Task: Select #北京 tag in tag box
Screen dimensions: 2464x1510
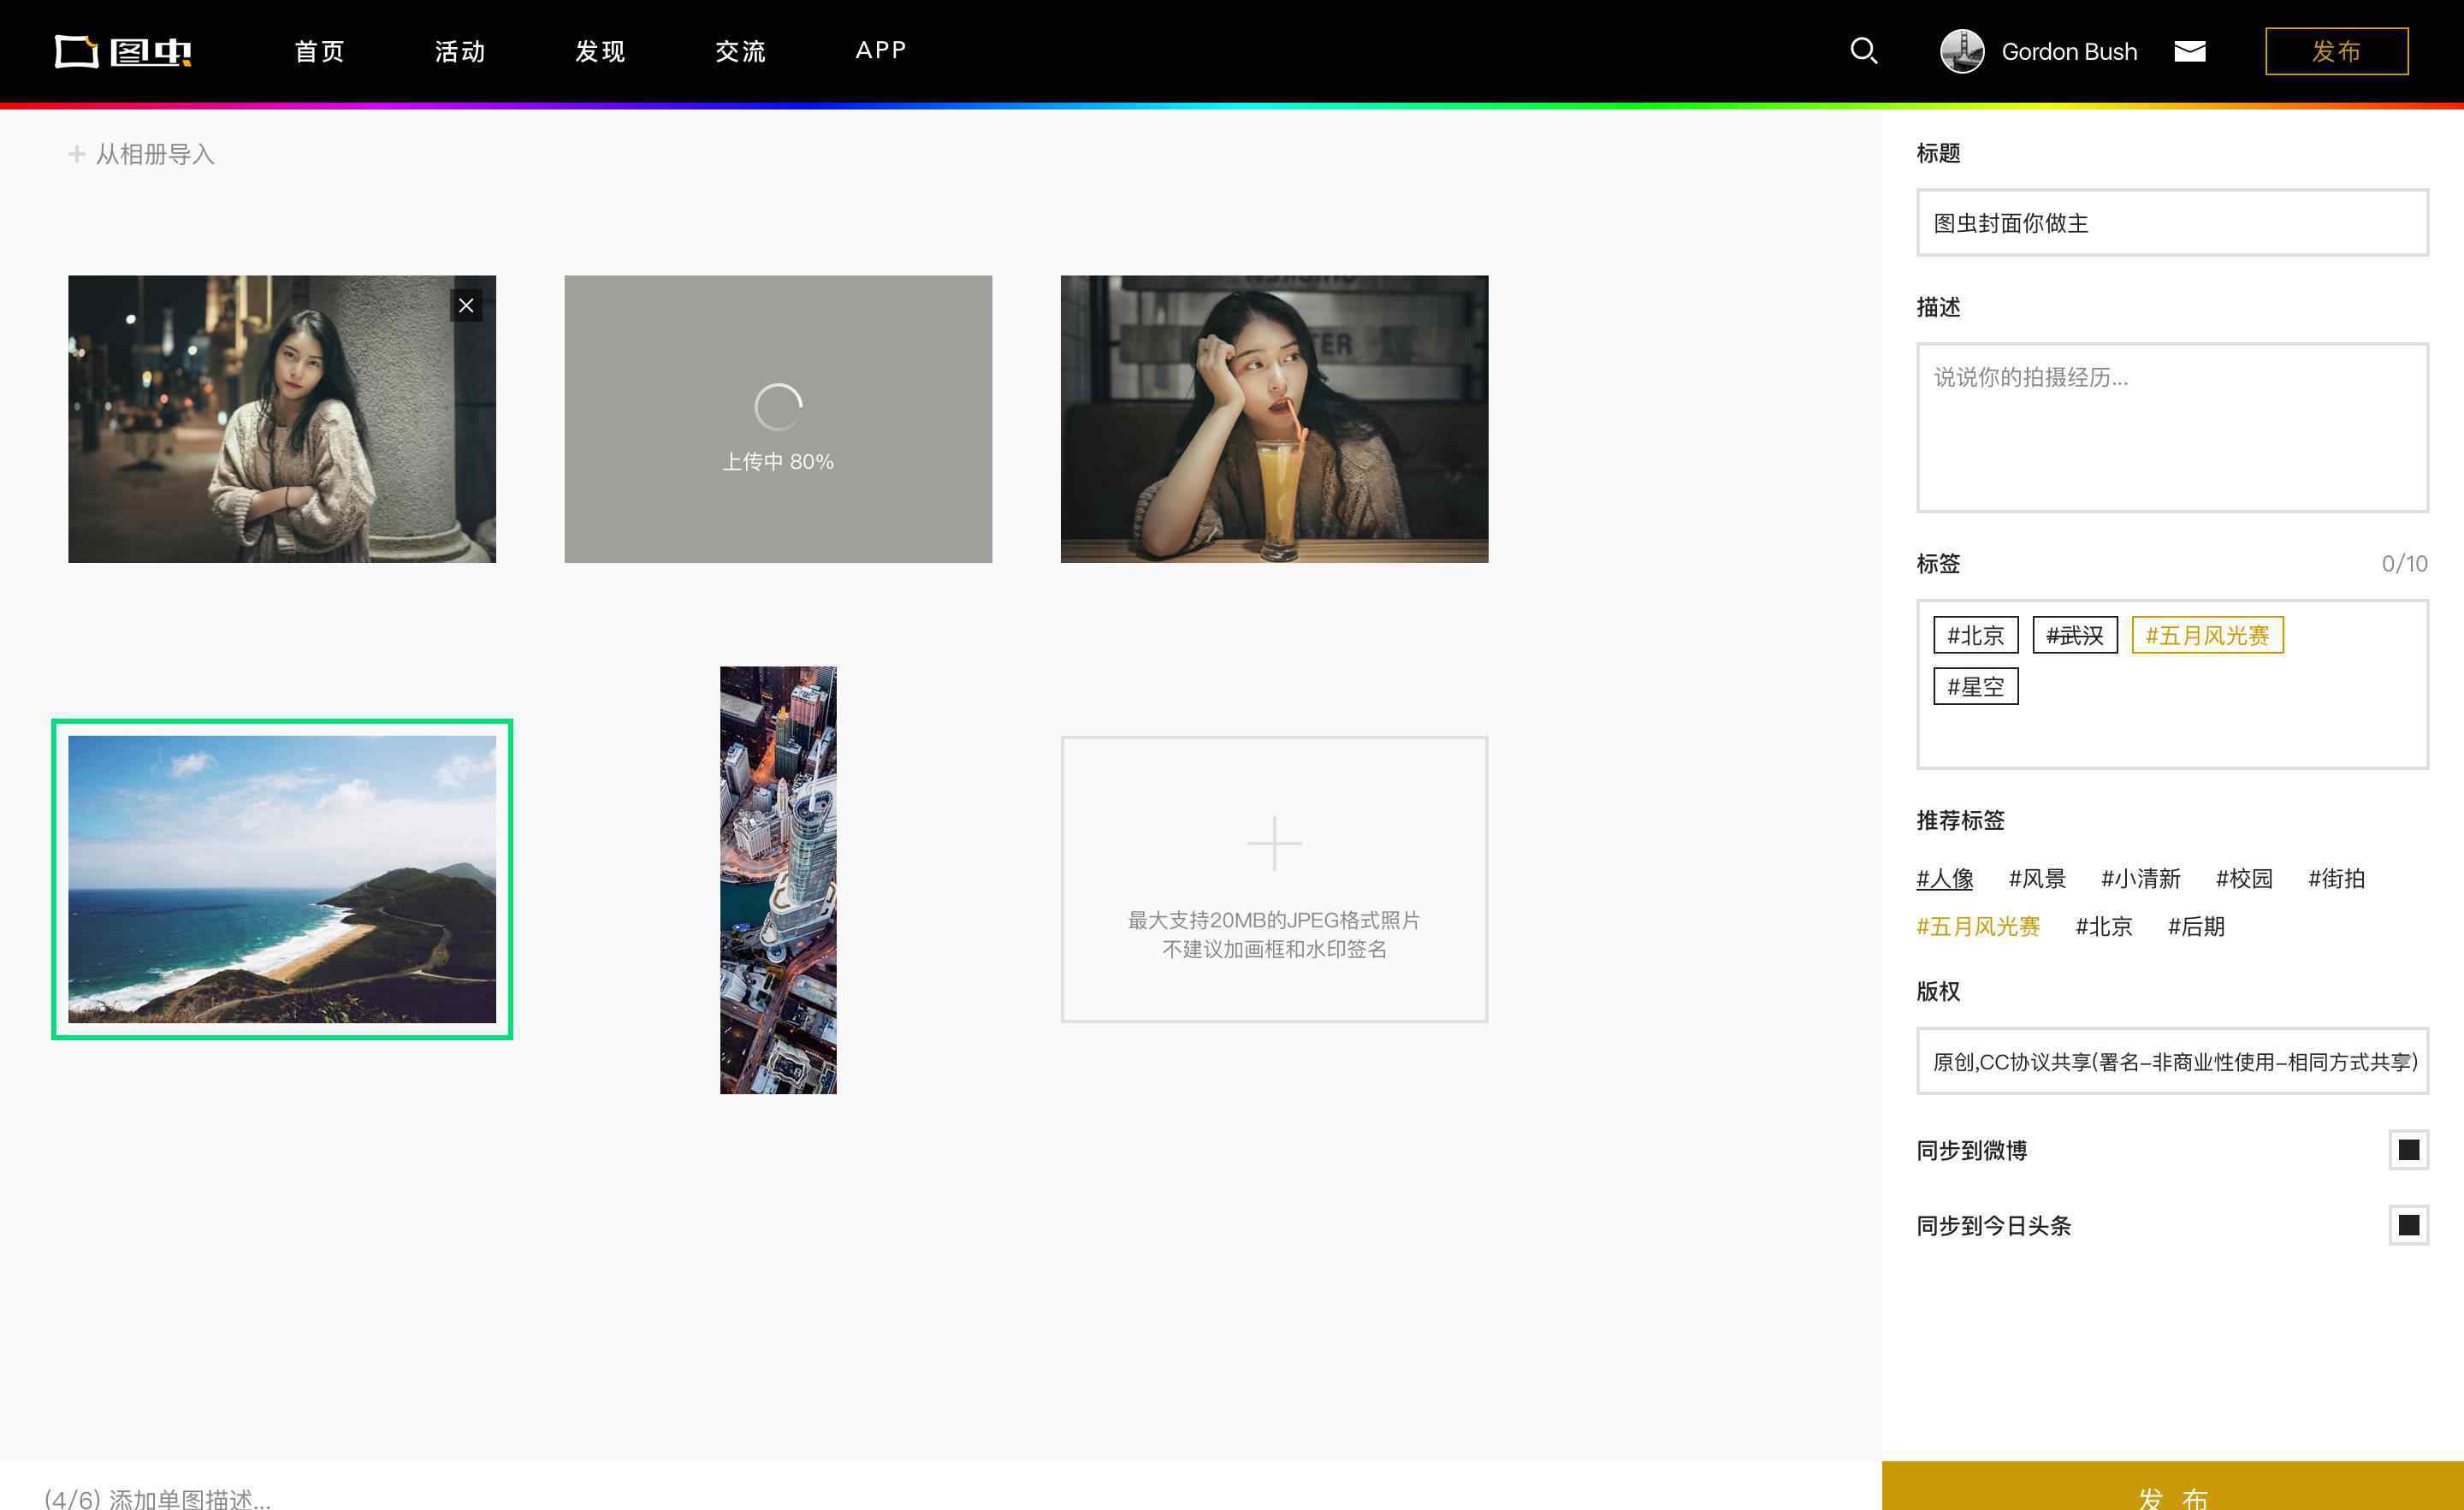Action: coord(1975,635)
